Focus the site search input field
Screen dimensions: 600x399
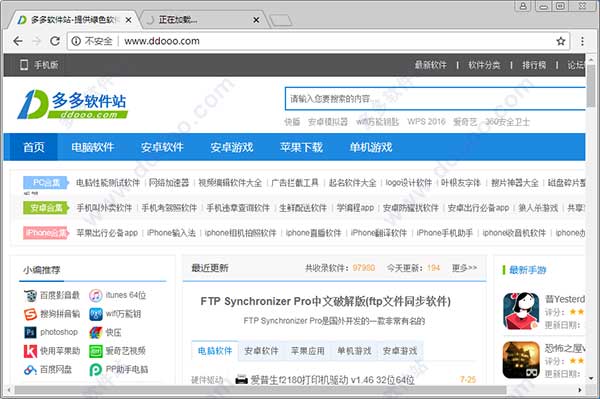click(x=435, y=99)
